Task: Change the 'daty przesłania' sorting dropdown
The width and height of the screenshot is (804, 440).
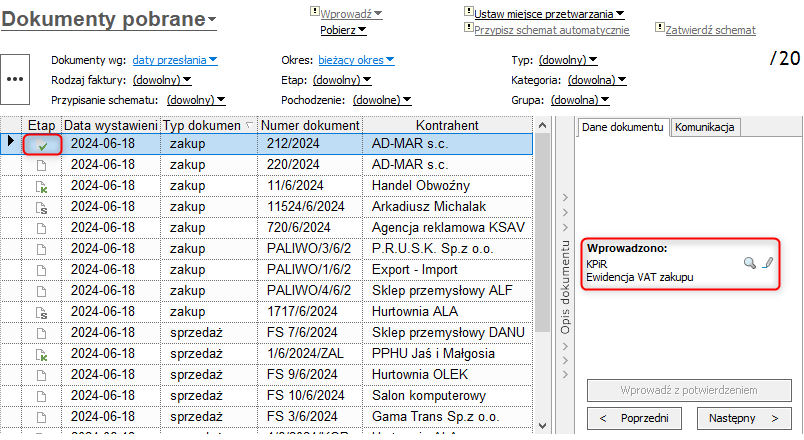Action: pyautogui.click(x=175, y=60)
